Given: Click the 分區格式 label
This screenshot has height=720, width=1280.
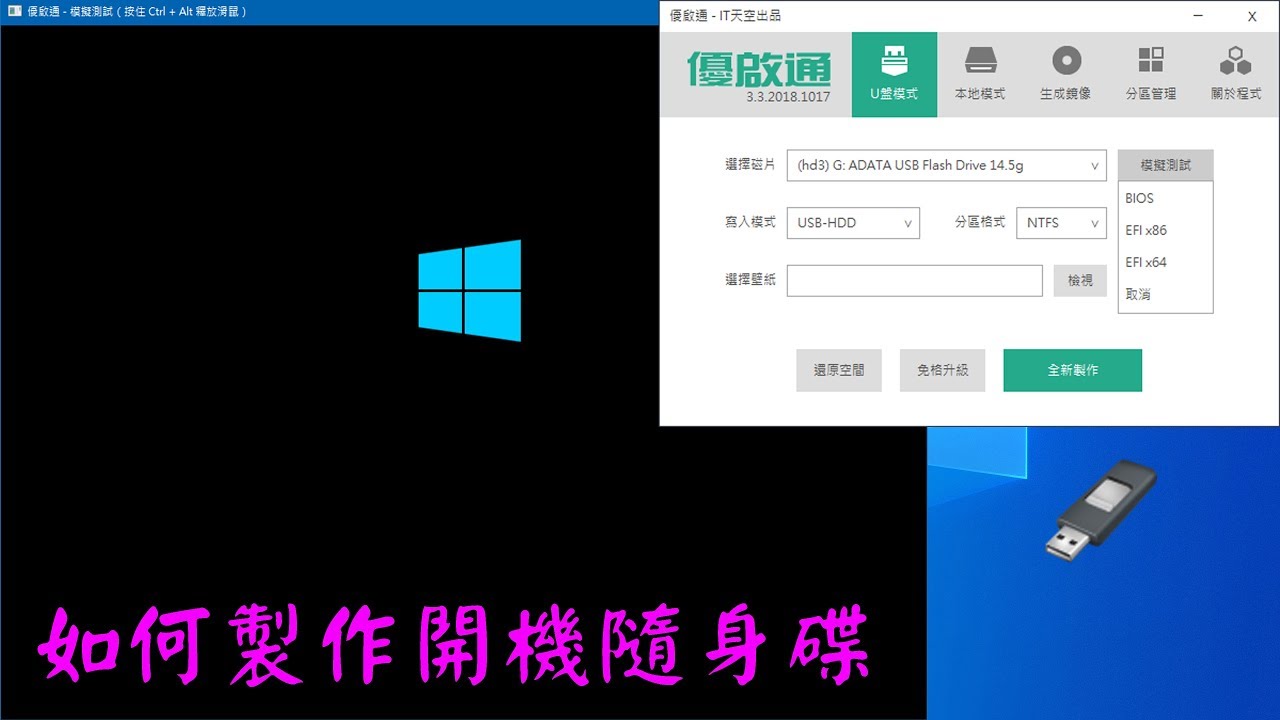Looking at the screenshot, I should click(980, 222).
